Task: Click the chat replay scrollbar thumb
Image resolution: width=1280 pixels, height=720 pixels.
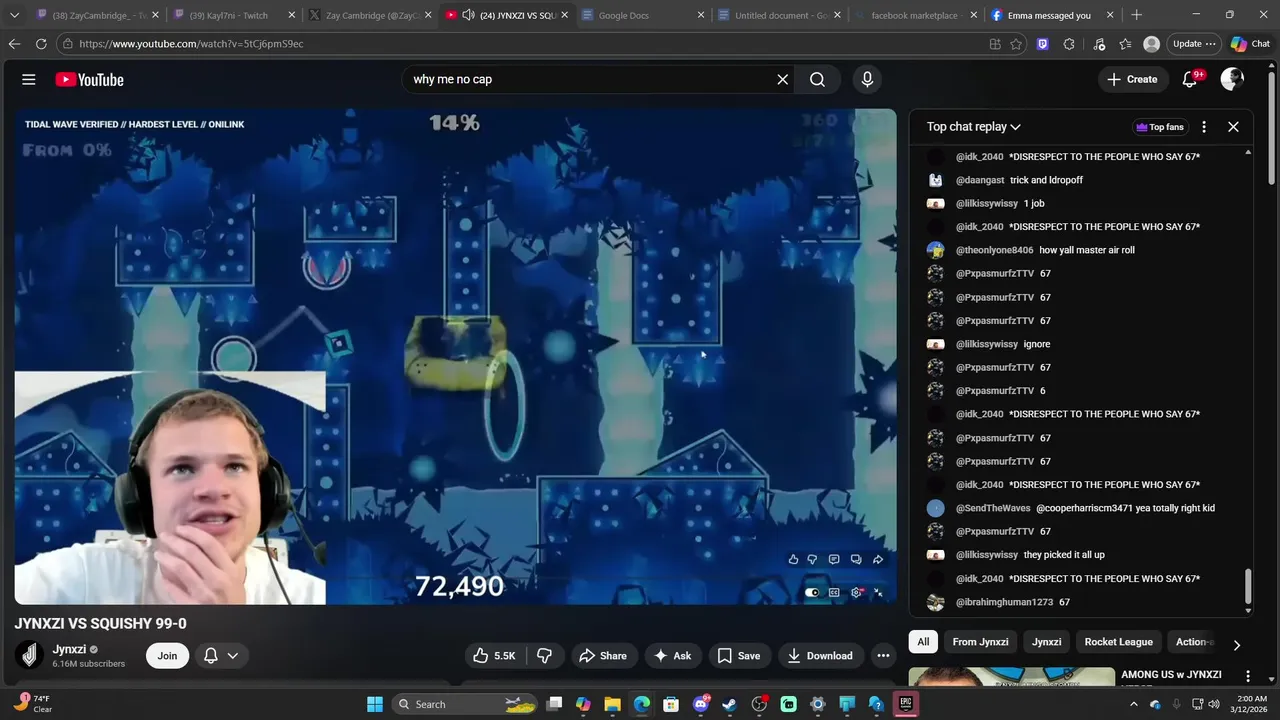Action: click(1248, 587)
